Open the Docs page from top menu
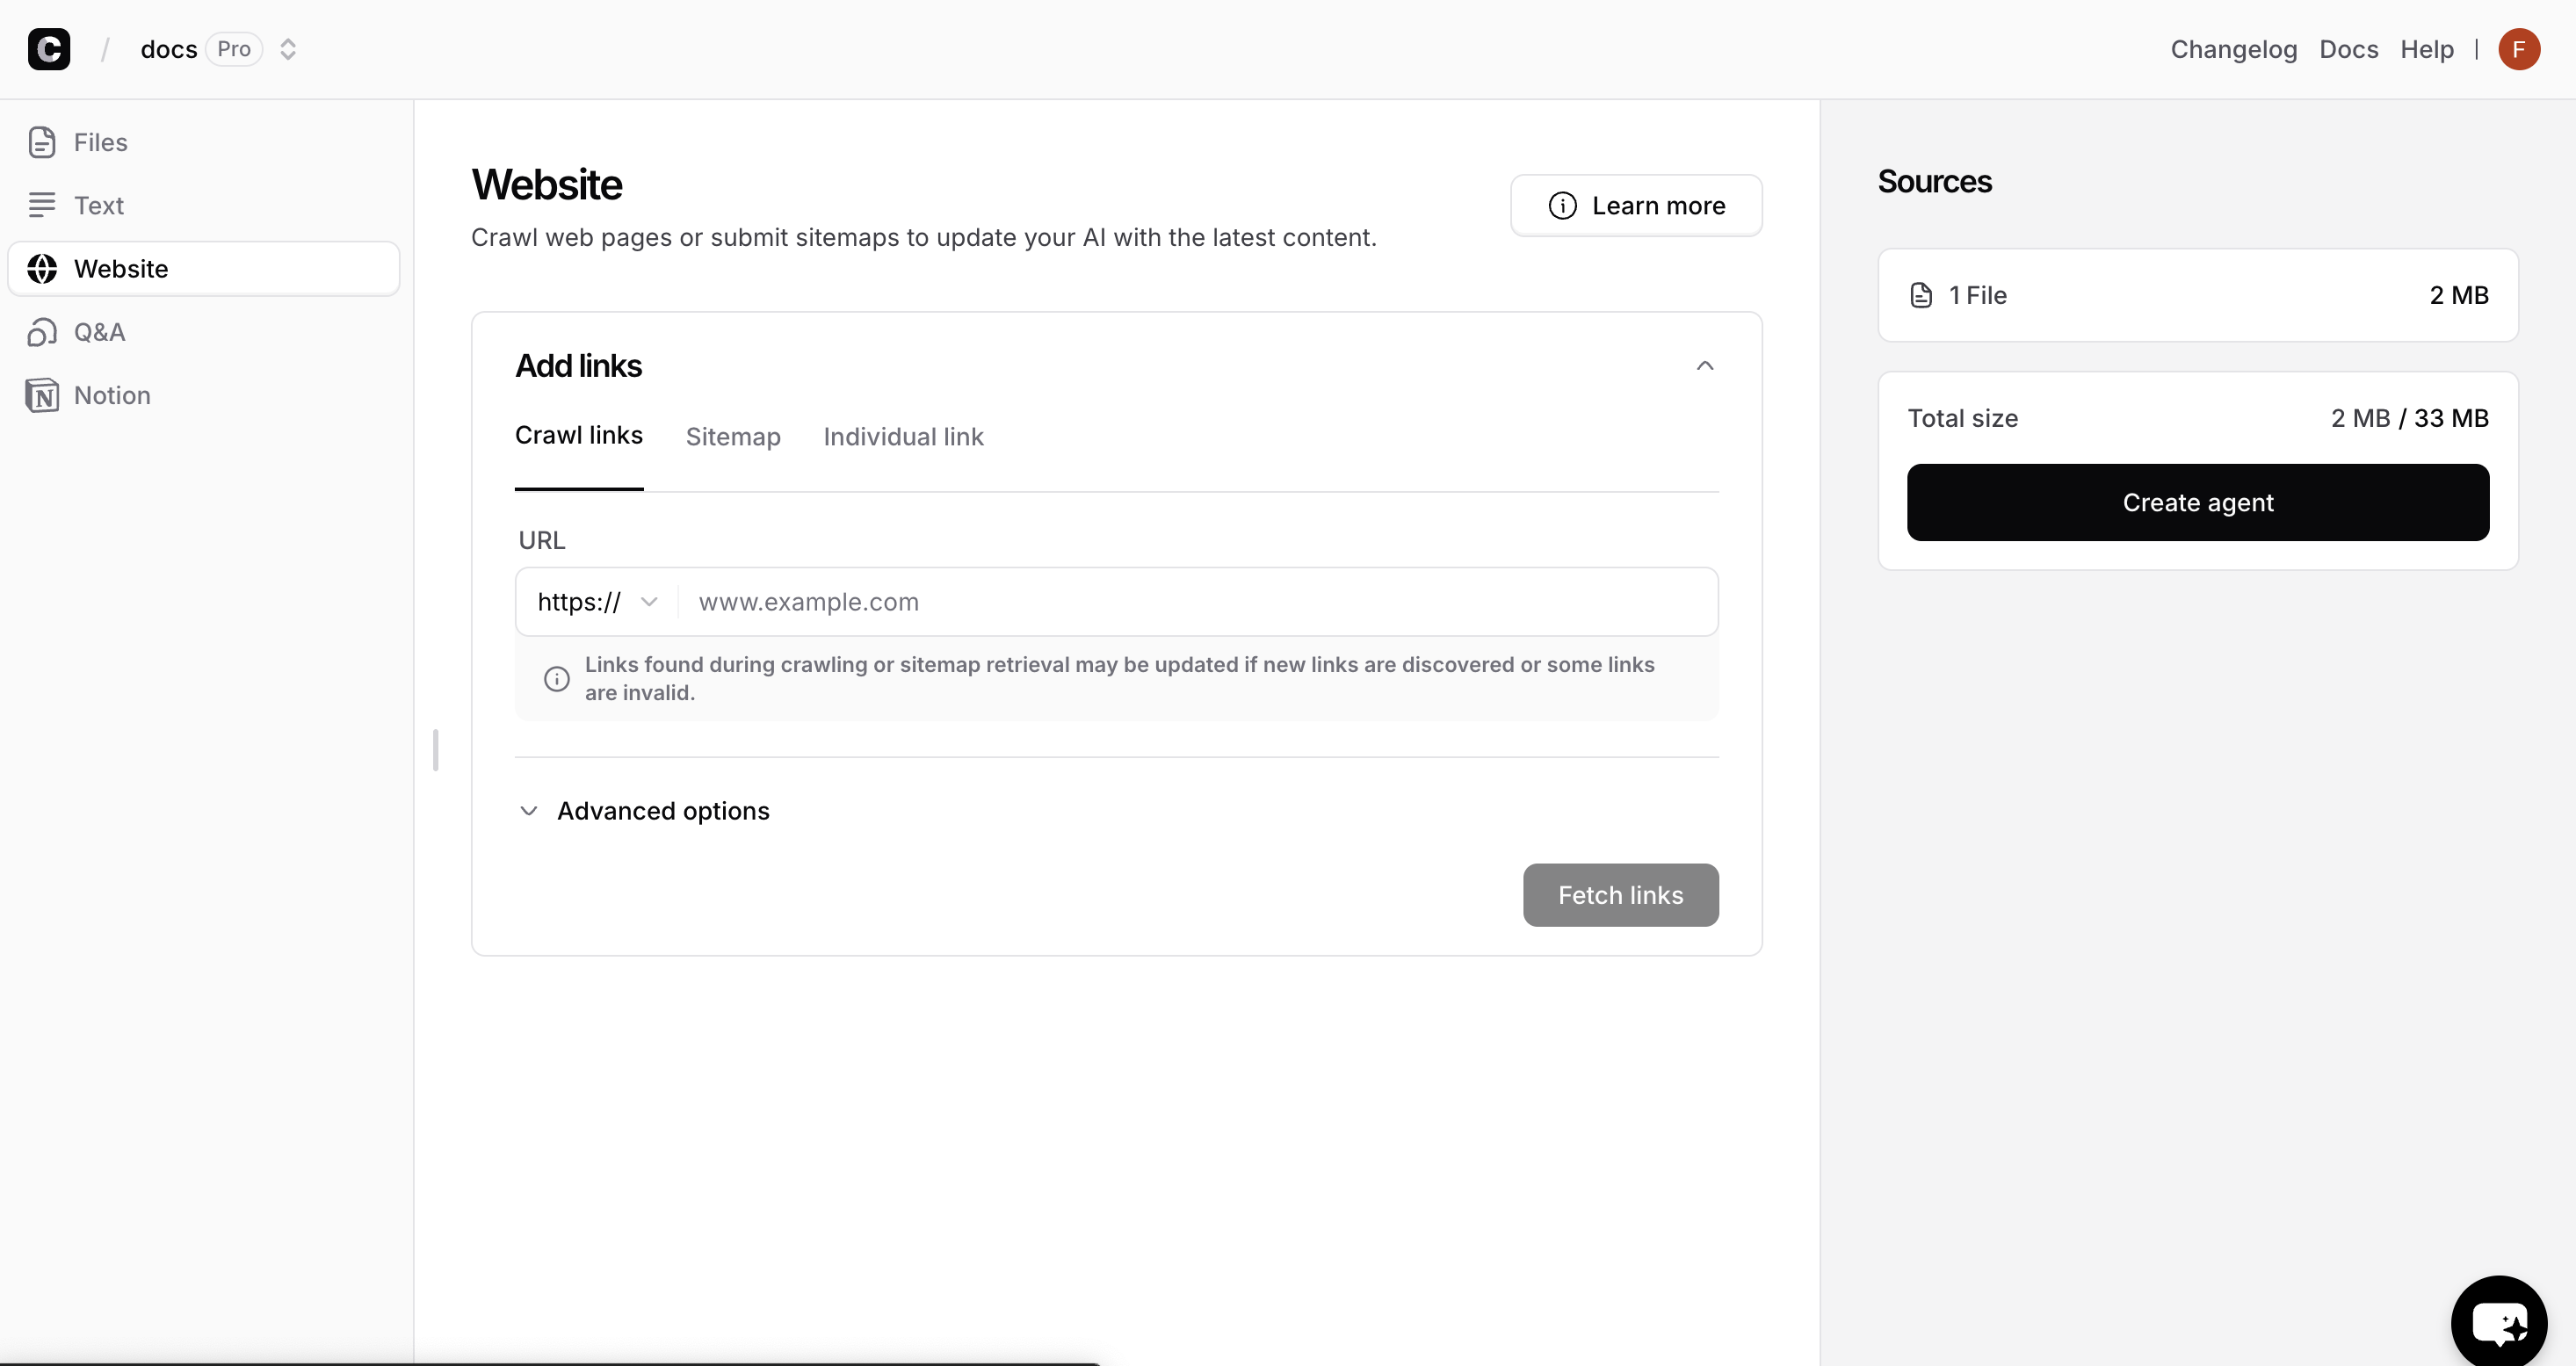Screen dimensions: 2576x1366 click(2348, 48)
